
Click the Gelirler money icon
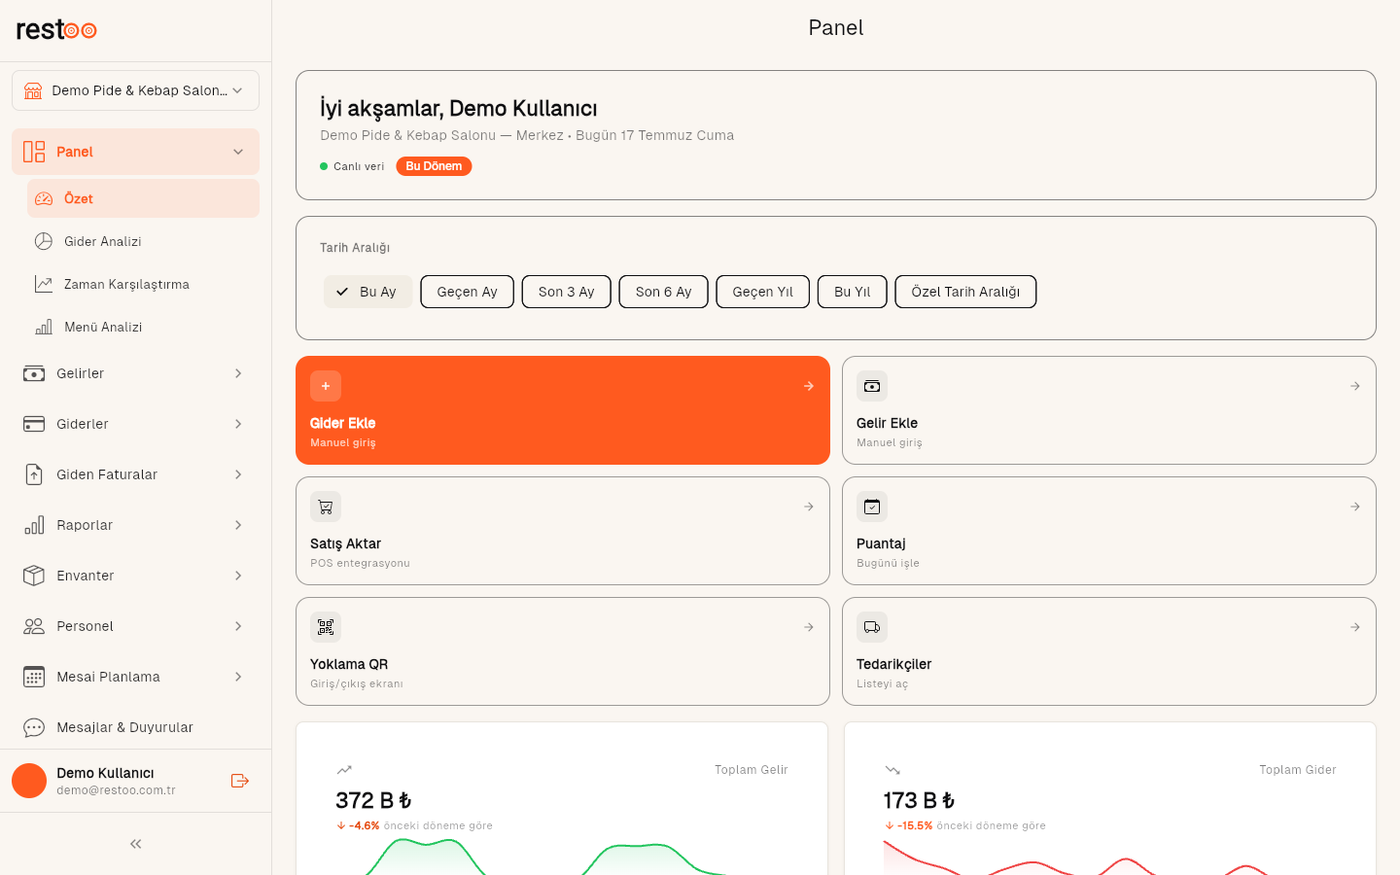pyautogui.click(x=34, y=374)
